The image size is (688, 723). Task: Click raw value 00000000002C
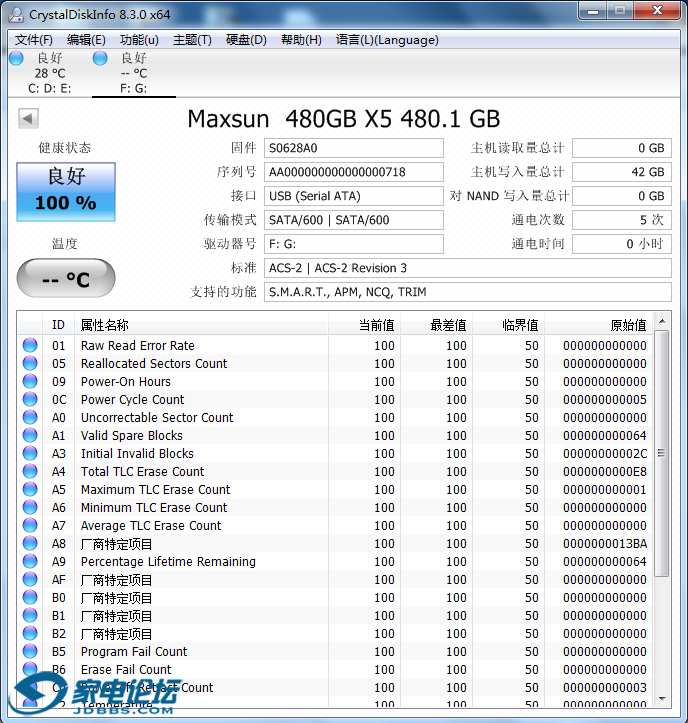coord(605,454)
